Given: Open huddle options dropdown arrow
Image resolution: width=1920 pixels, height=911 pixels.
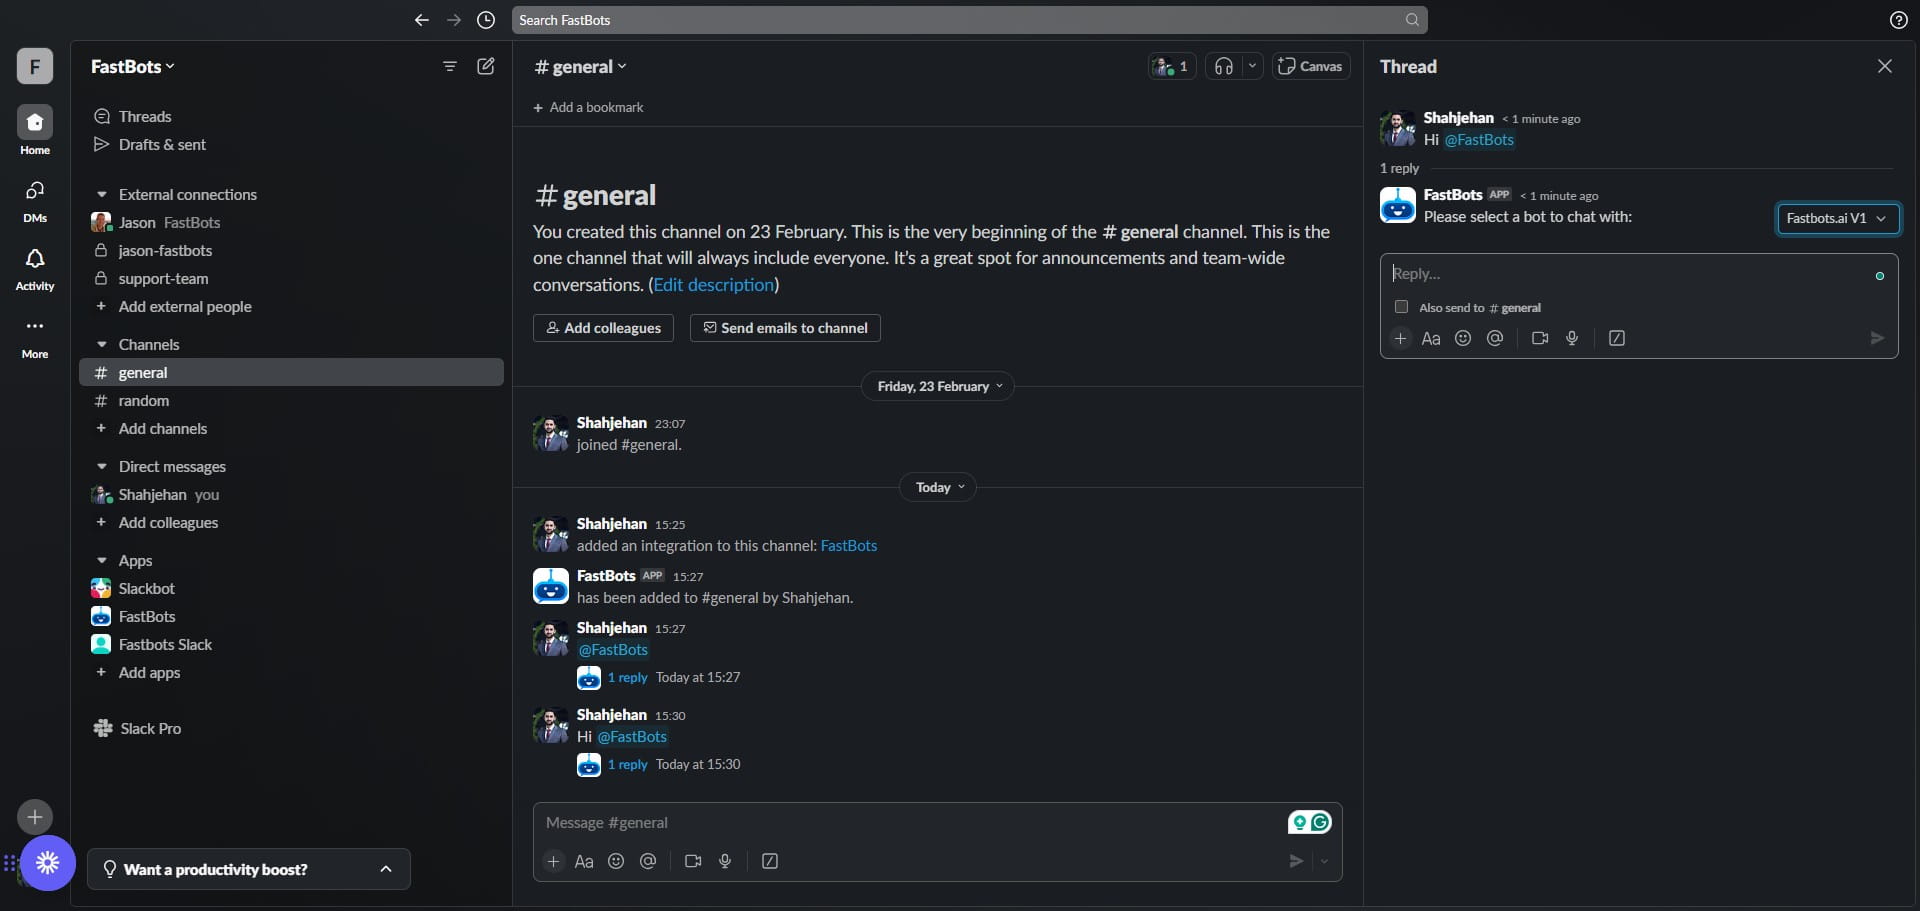Looking at the screenshot, I should (x=1252, y=66).
